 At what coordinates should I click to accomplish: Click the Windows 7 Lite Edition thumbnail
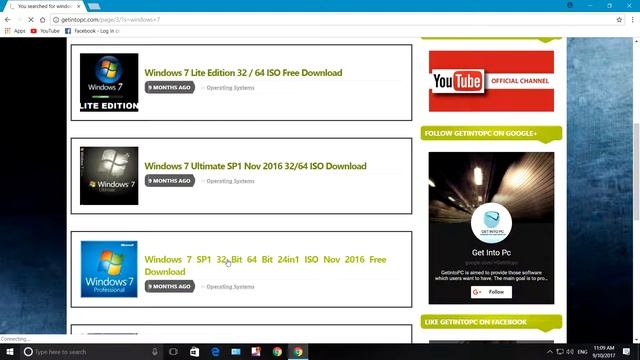tap(109, 82)
